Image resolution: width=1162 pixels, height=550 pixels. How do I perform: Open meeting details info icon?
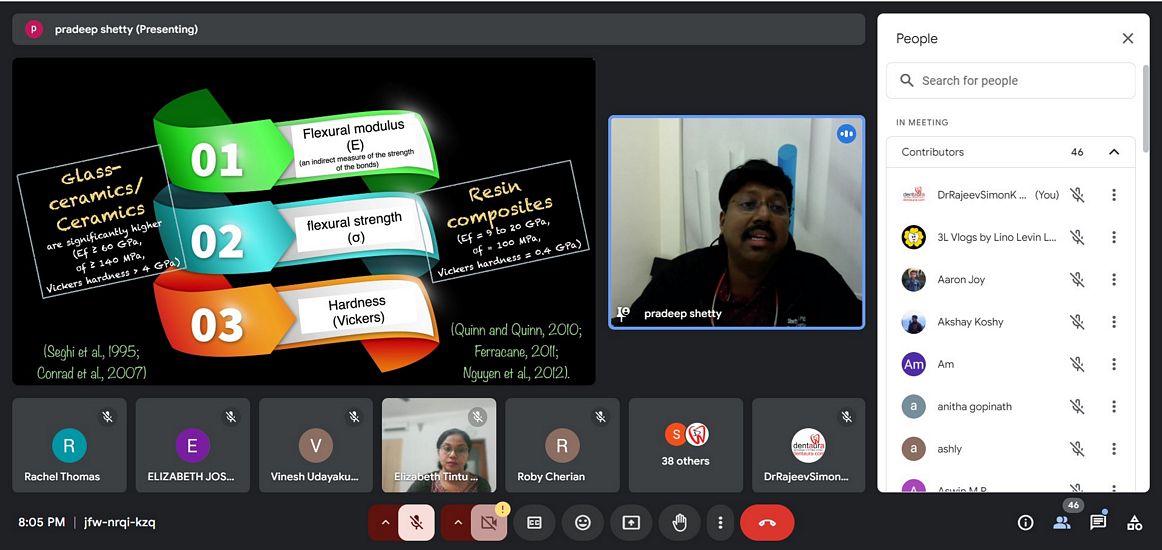(x=1026, y=523)
